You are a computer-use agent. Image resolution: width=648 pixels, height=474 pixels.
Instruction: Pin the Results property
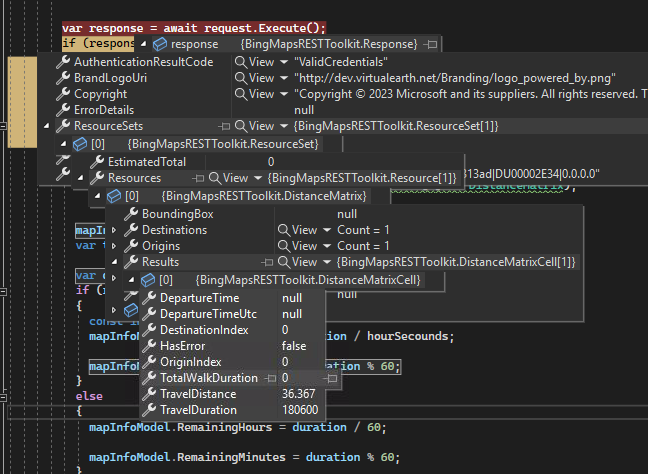267,262
